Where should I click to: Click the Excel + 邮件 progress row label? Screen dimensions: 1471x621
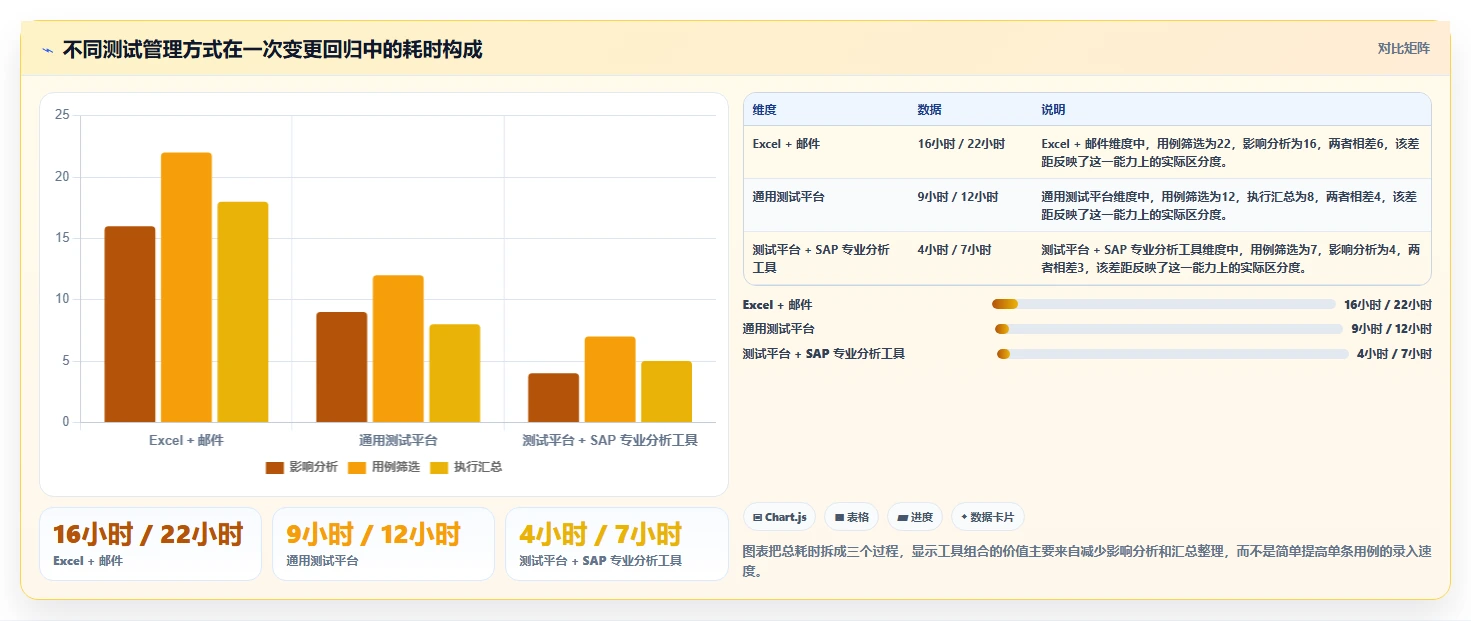tap(777, 305)
